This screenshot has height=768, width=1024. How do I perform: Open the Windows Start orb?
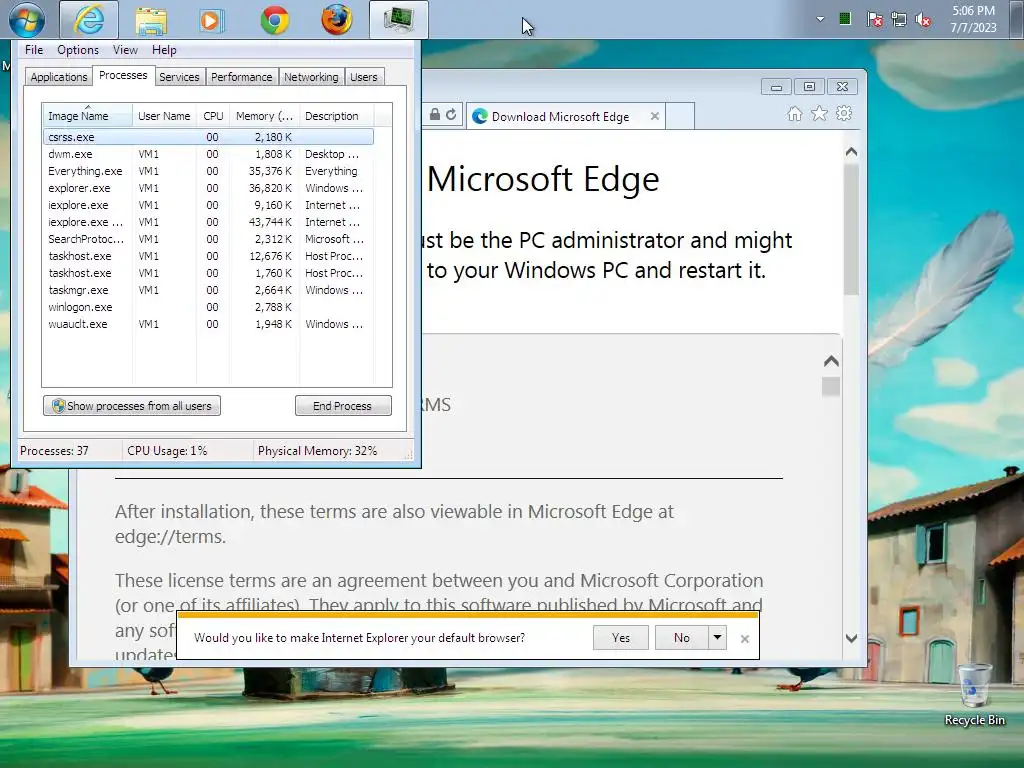pos(27,20)
